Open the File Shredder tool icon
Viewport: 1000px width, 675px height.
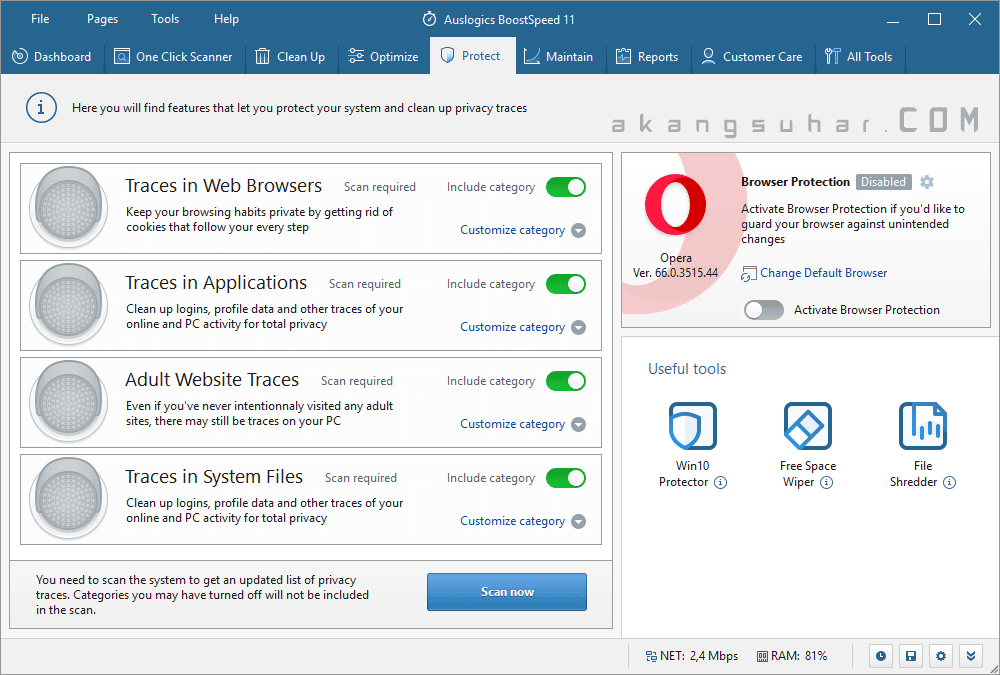pos(922,426)
